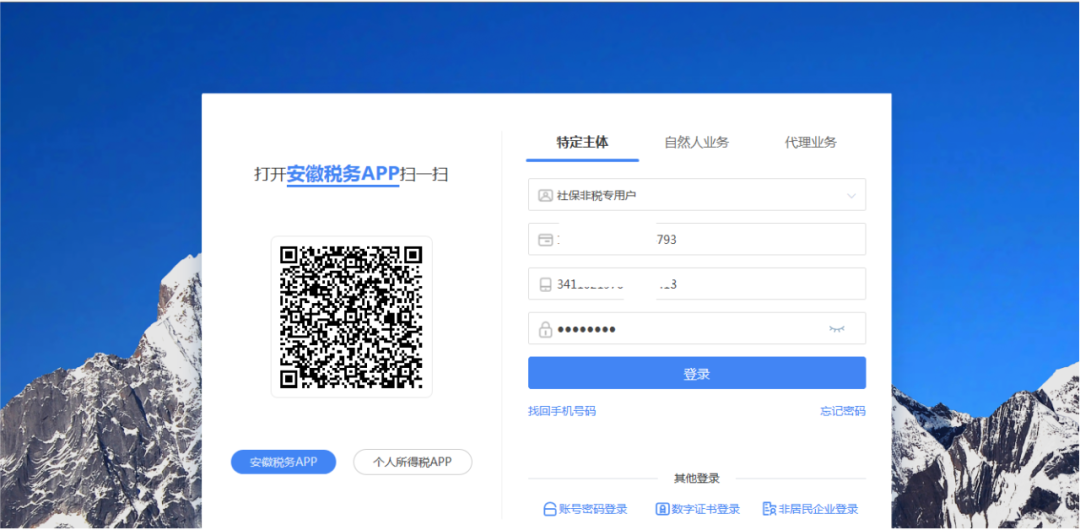Click the blue 登录 button

696,374
